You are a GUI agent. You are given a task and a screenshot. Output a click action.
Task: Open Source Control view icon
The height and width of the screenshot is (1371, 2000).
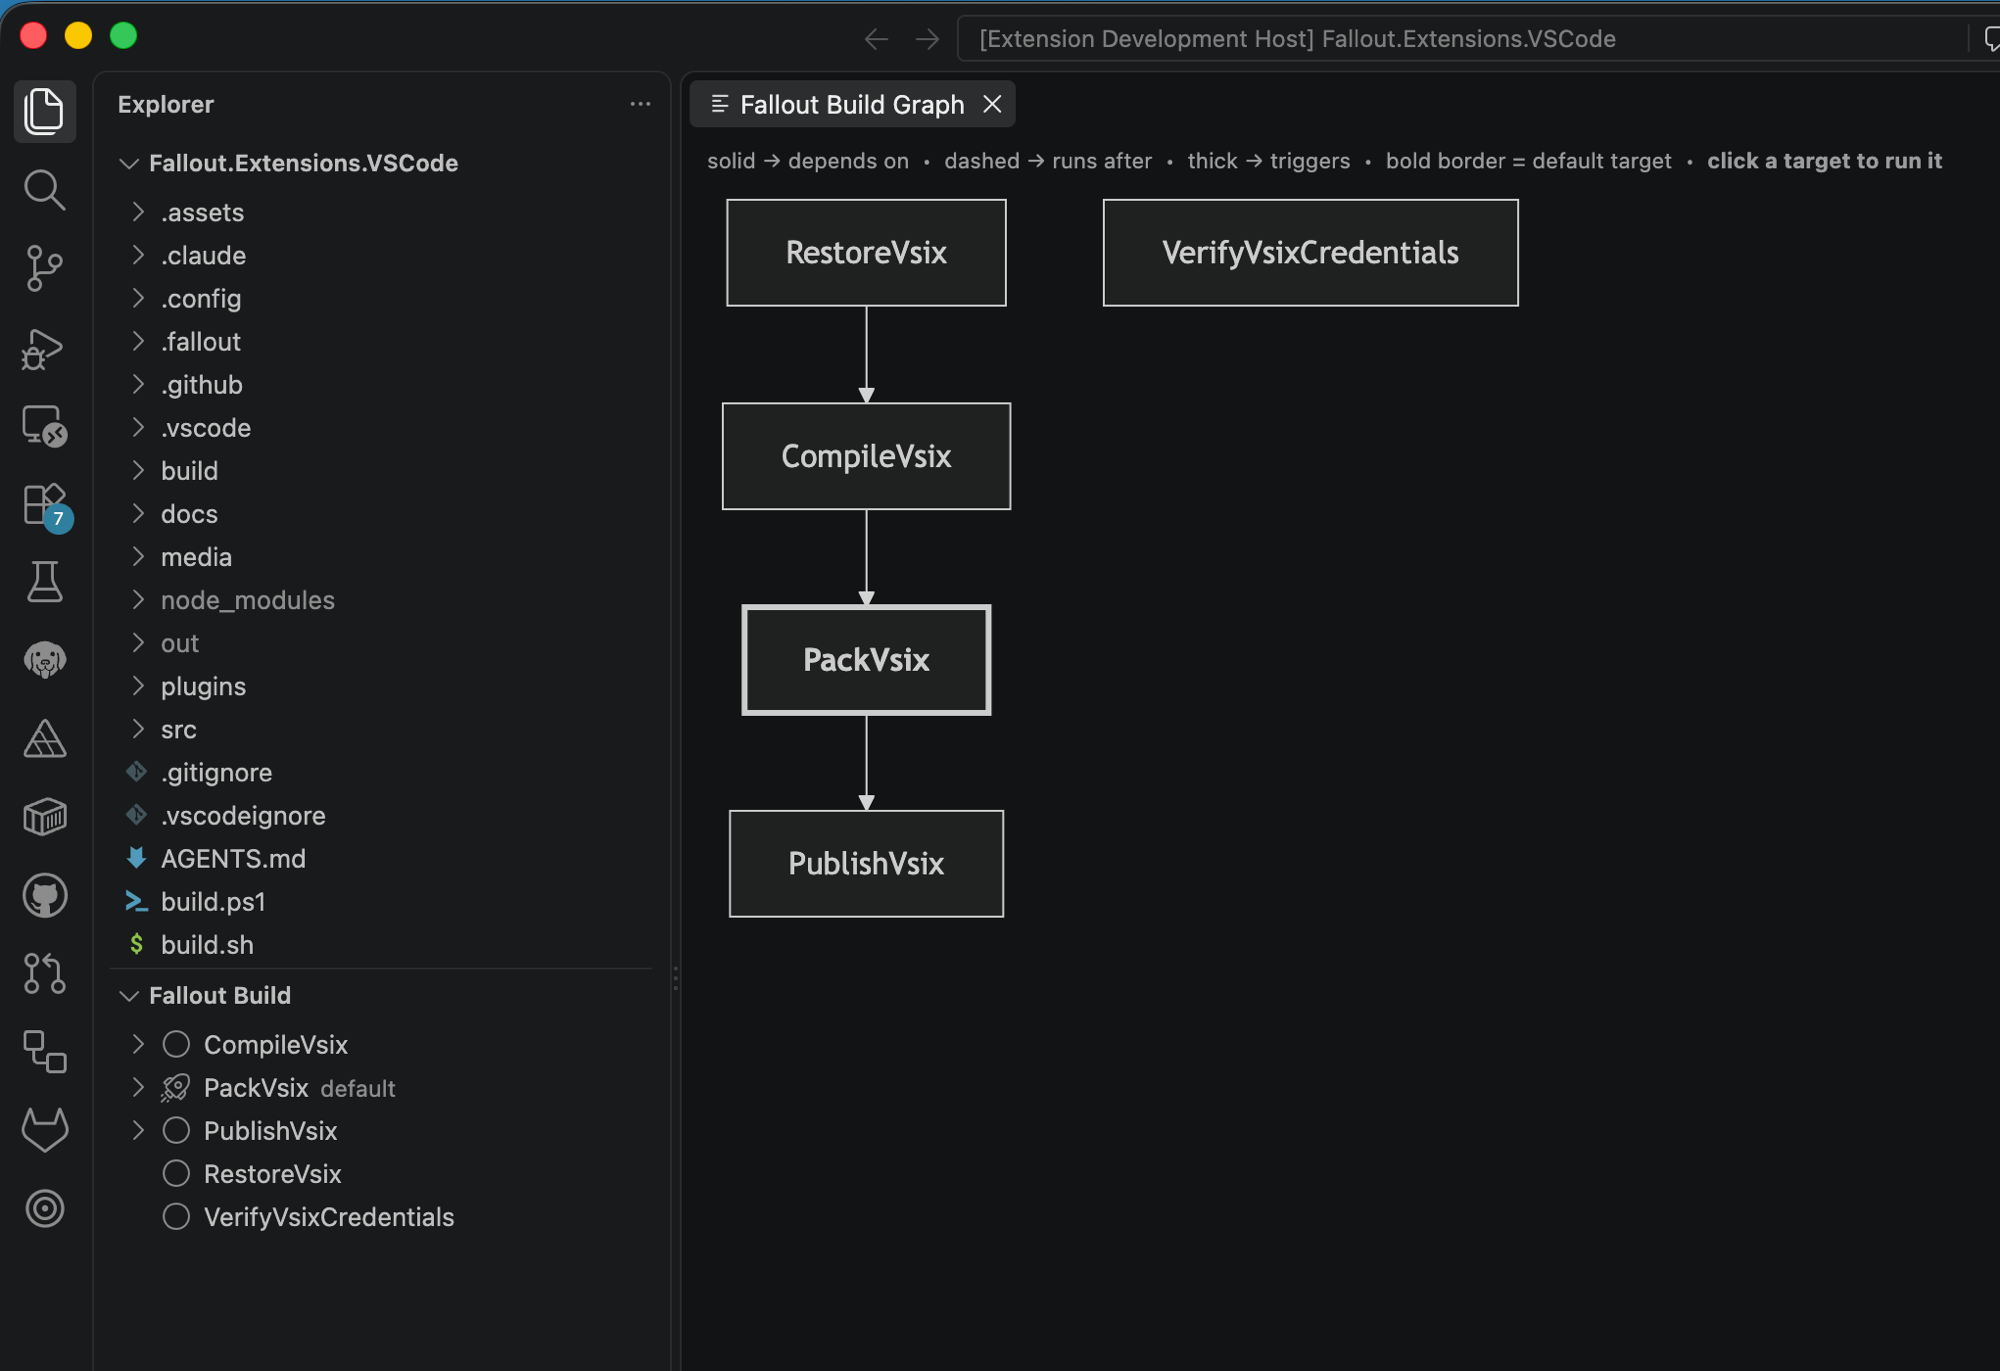45,268
